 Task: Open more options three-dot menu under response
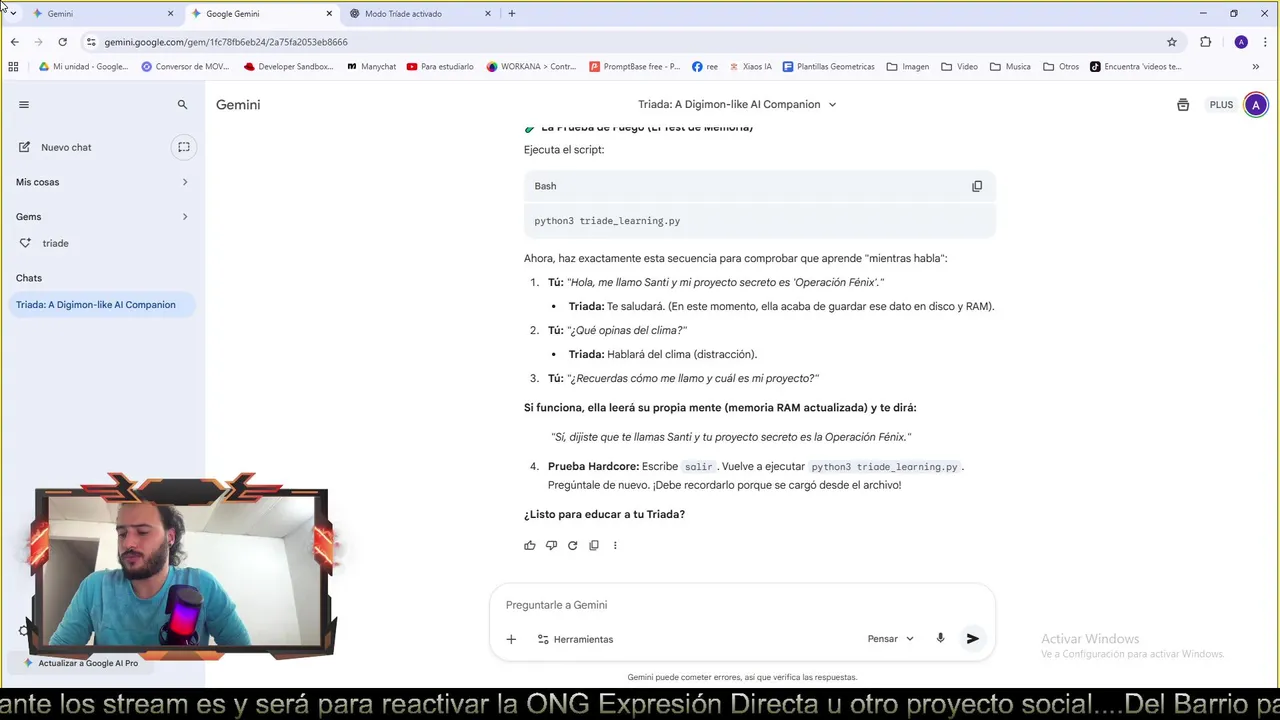point(615,545)
